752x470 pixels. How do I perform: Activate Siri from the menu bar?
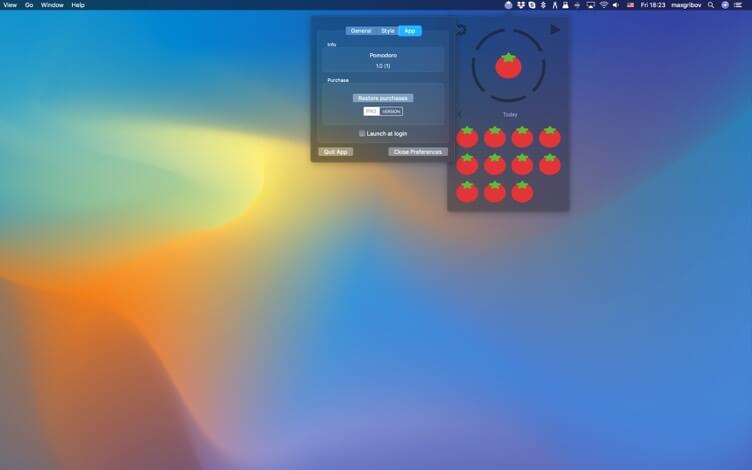coord(725,5)
